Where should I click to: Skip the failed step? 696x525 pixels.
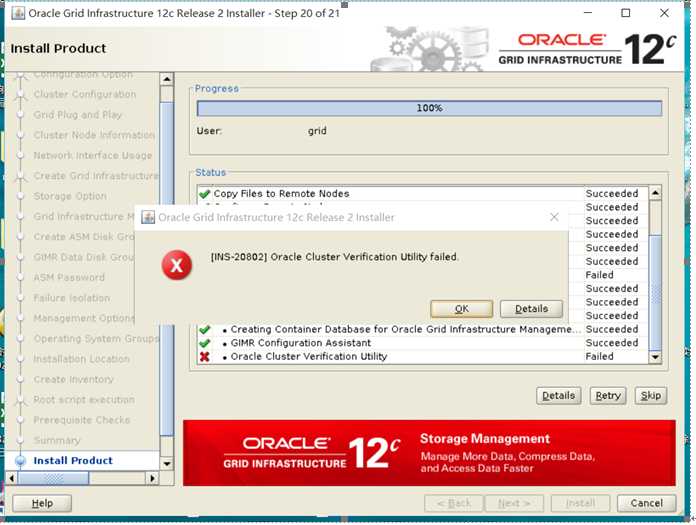(x=651, y=395)
